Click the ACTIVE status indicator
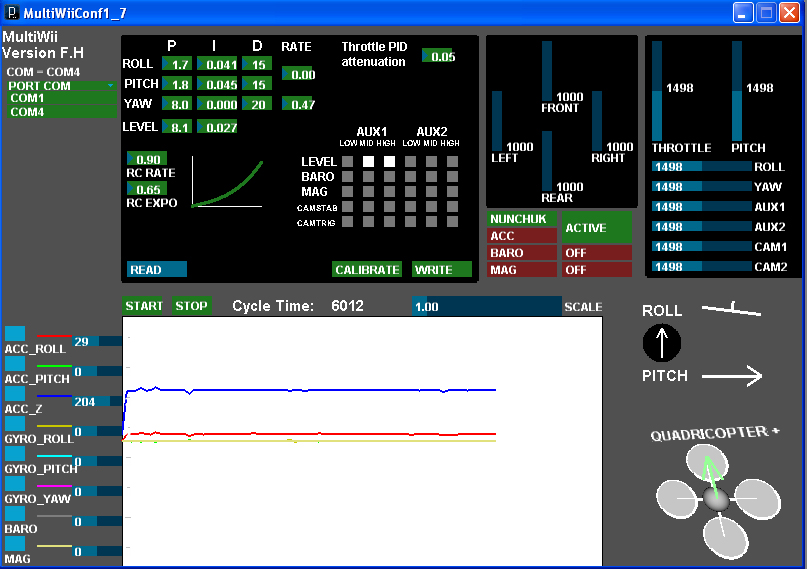Screen dimensions: 807x569 [597, 227]
